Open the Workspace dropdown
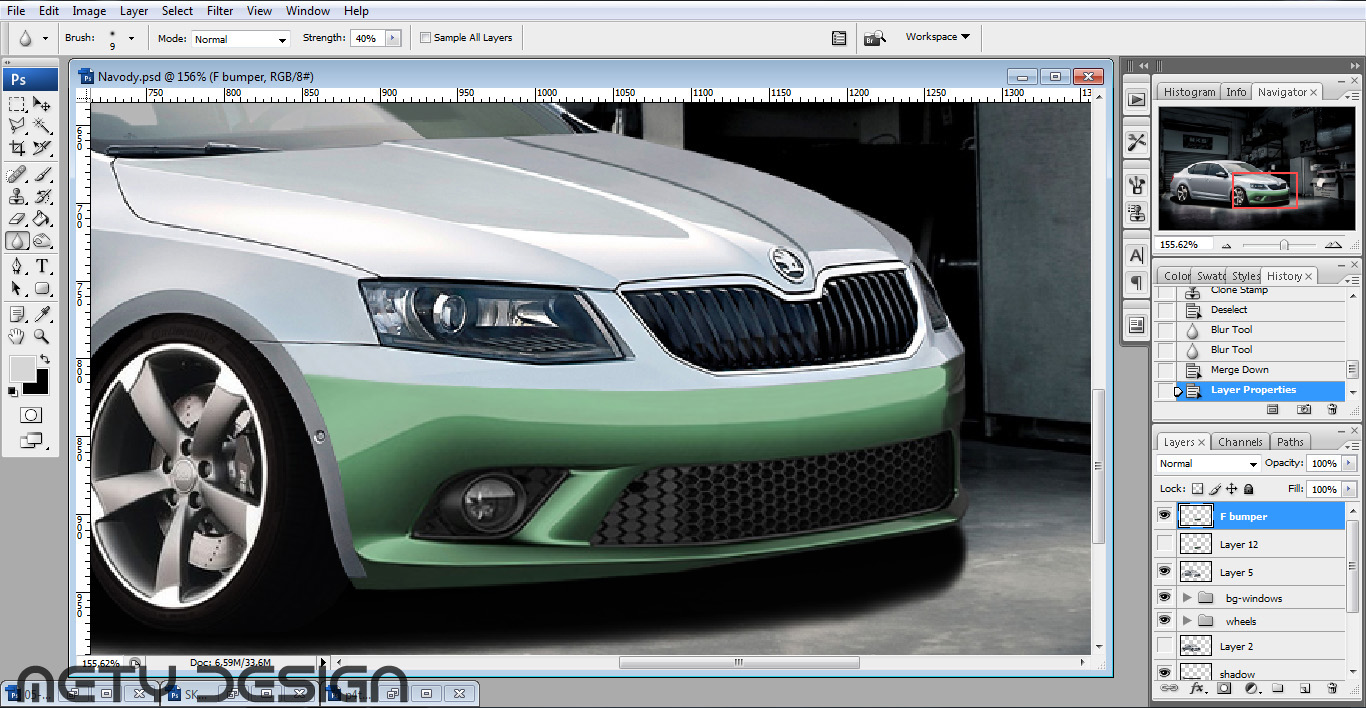1366x708 pixels. (937, 37)
